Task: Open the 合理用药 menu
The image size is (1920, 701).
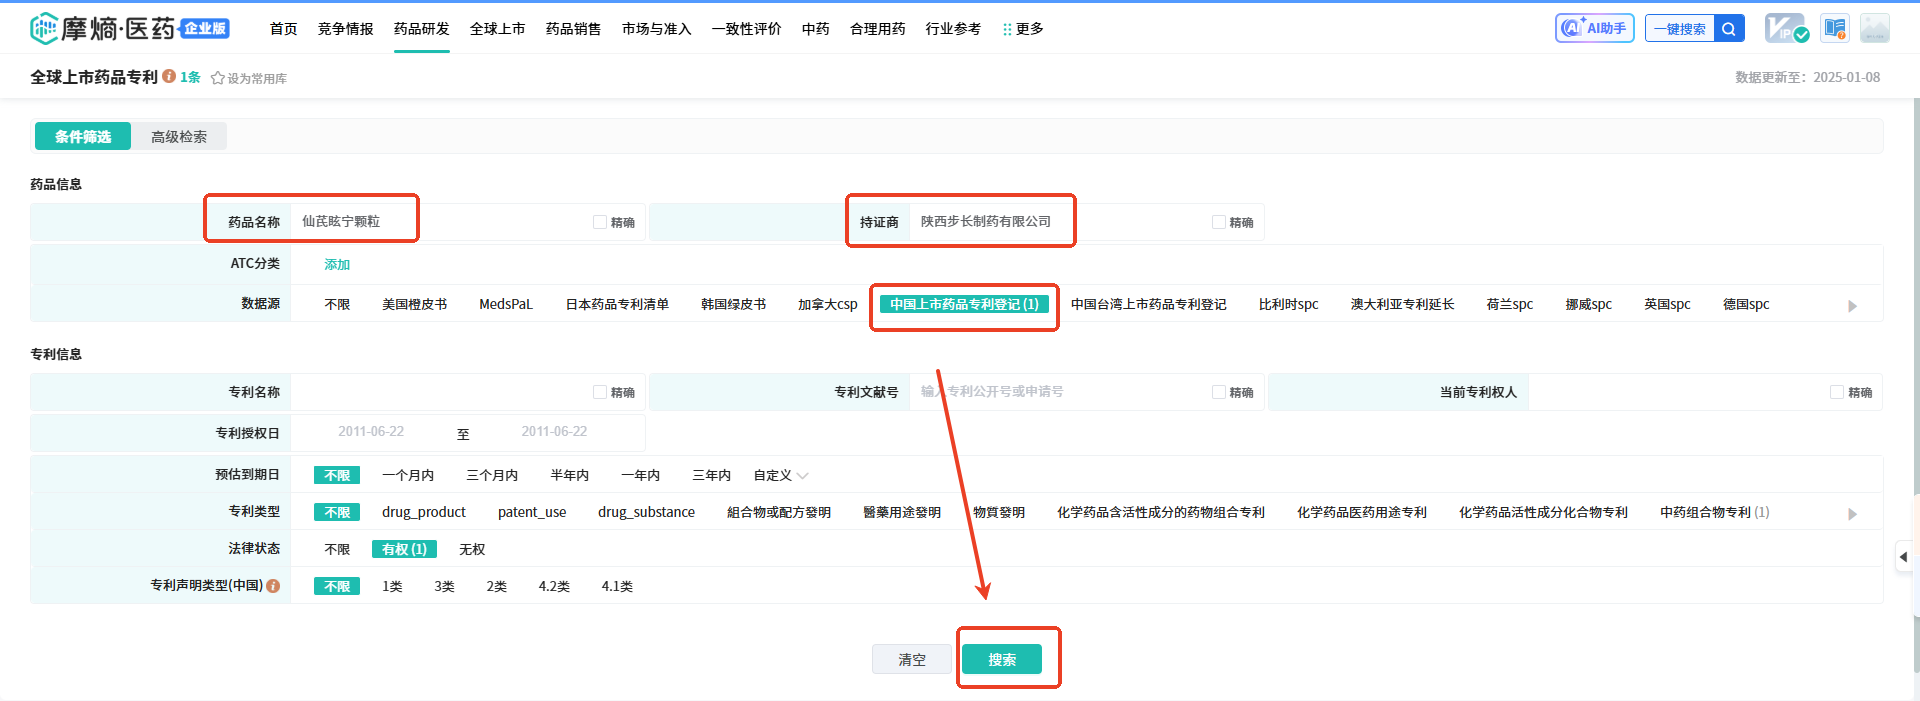Action: click(x=878, y=29)
